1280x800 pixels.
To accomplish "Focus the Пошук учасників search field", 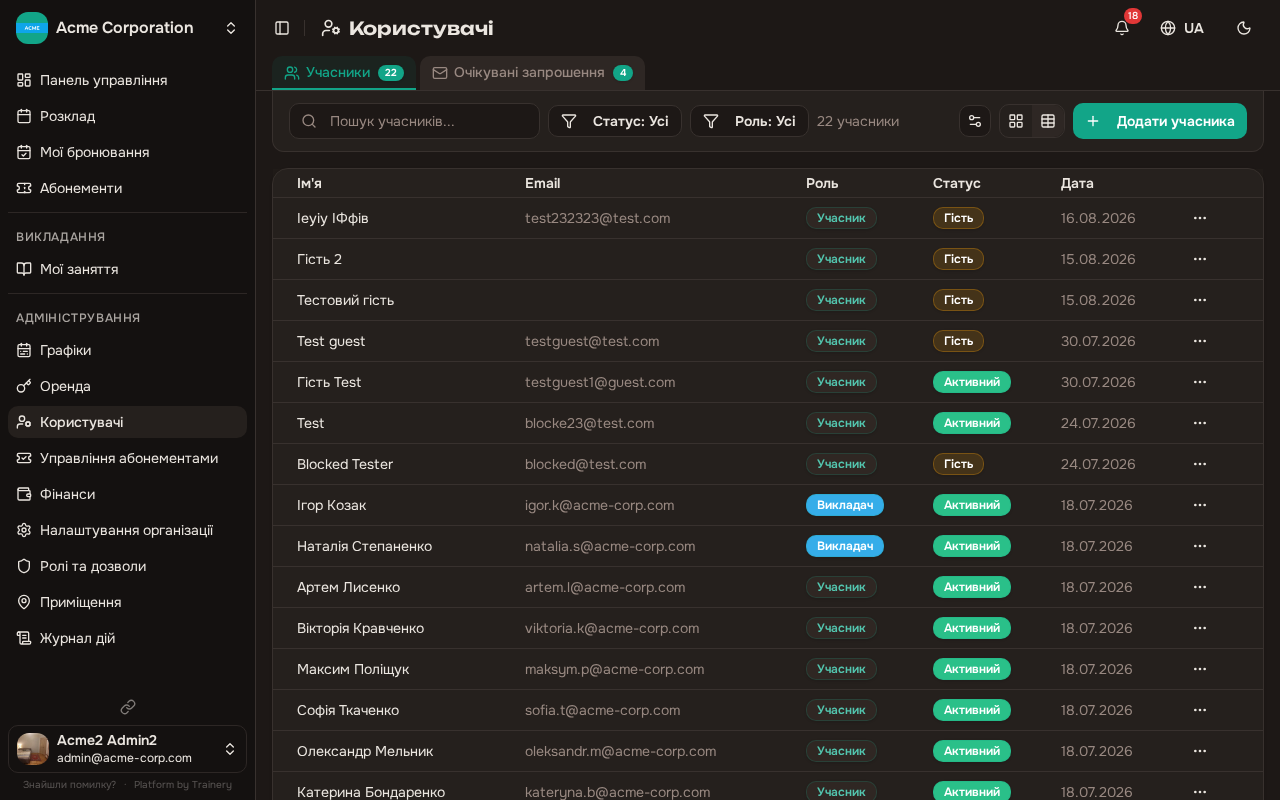I will (414, 121).
